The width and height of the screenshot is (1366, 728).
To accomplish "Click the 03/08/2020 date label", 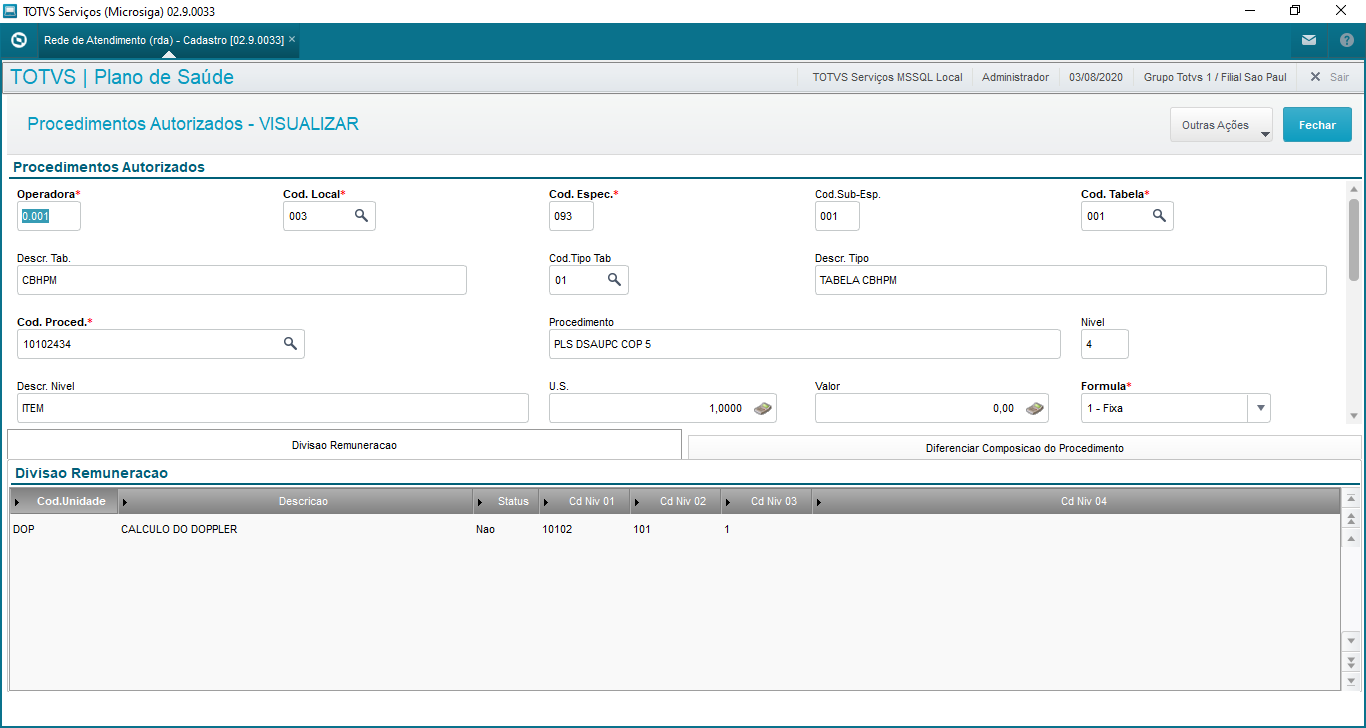I will [x=1096, y=77].
